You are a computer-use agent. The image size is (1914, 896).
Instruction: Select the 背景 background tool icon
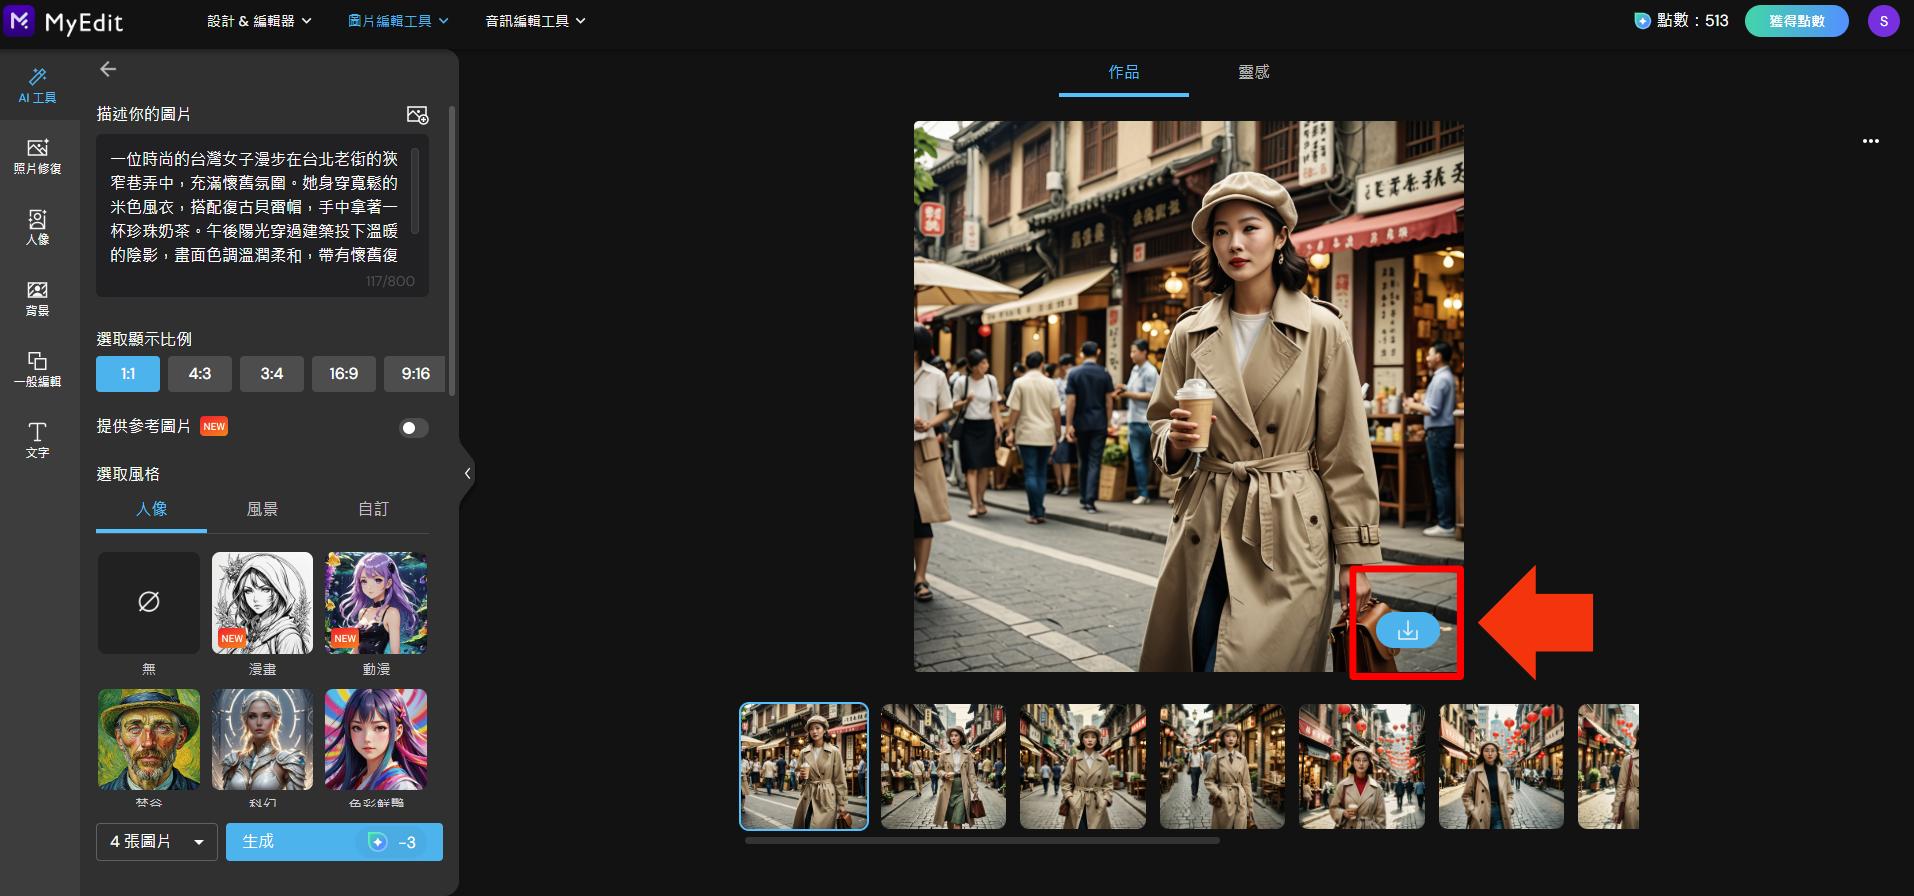(x=37, y=298)
